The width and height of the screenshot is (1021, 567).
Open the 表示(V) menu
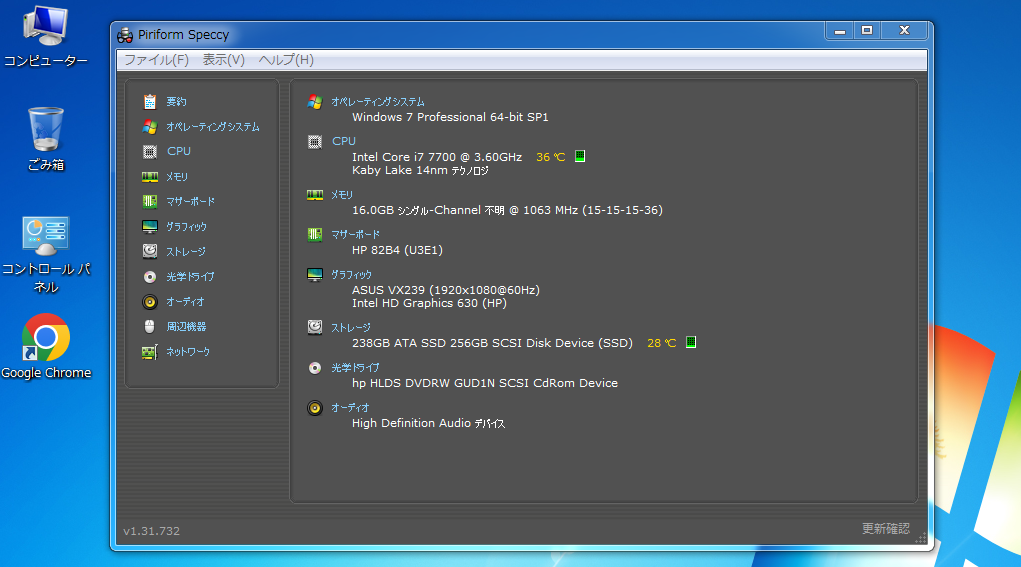click(223, 60)
